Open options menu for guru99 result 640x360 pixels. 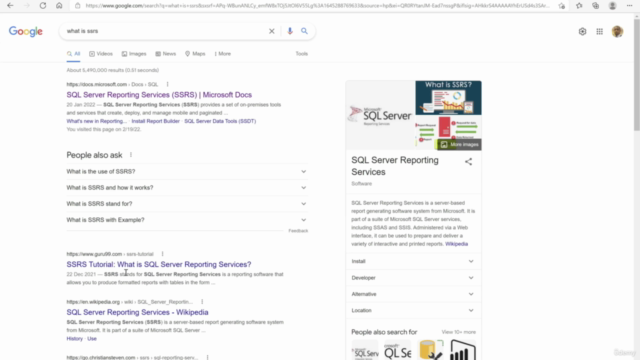pyautogui.click(x=162, y=254)
